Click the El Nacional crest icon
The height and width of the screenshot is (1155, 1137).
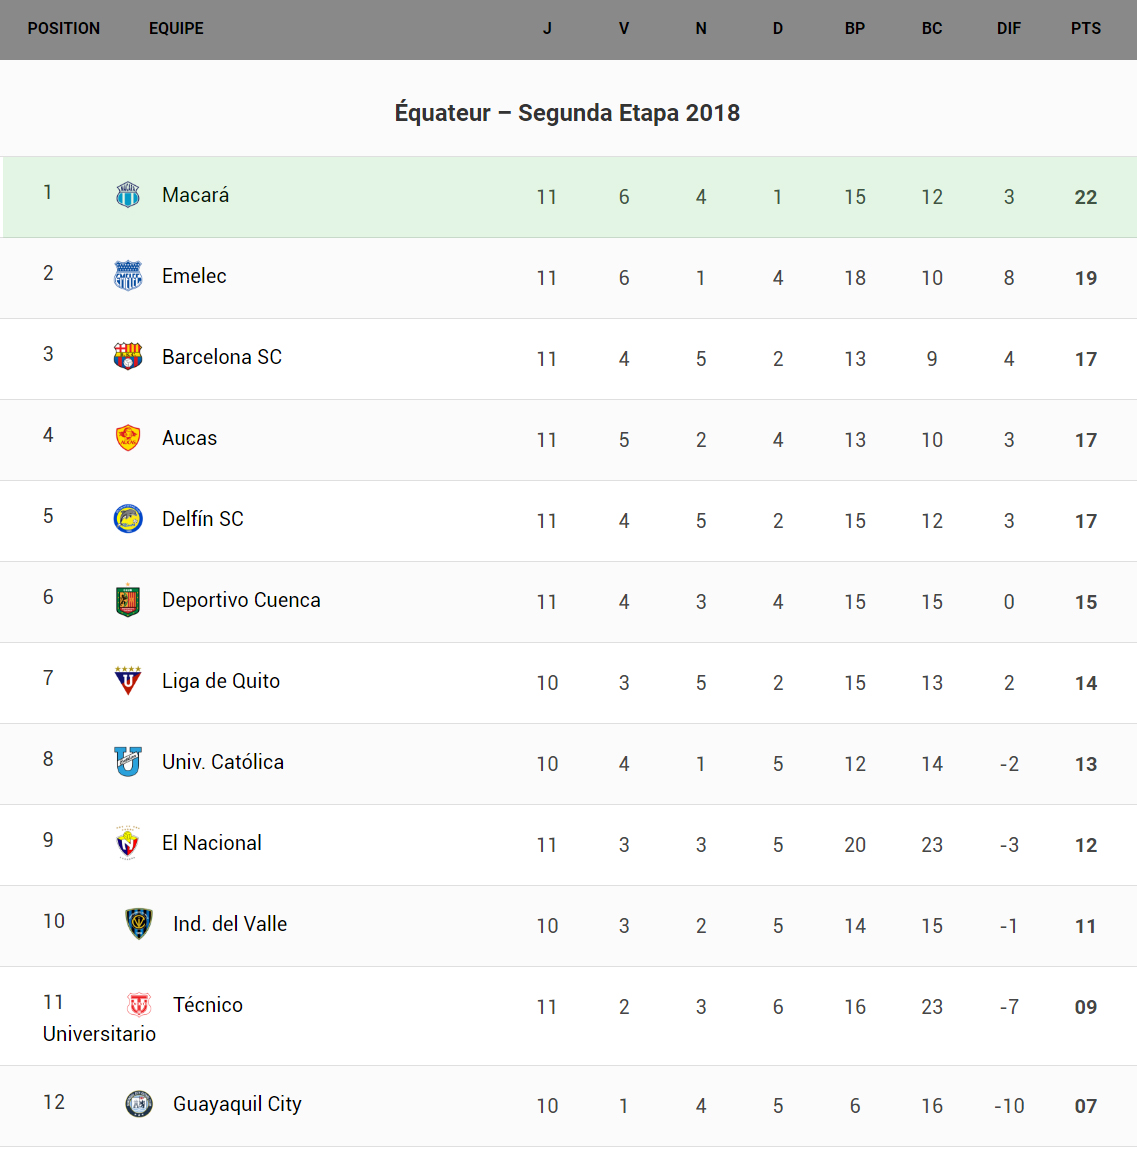click(x=128, y=843)
